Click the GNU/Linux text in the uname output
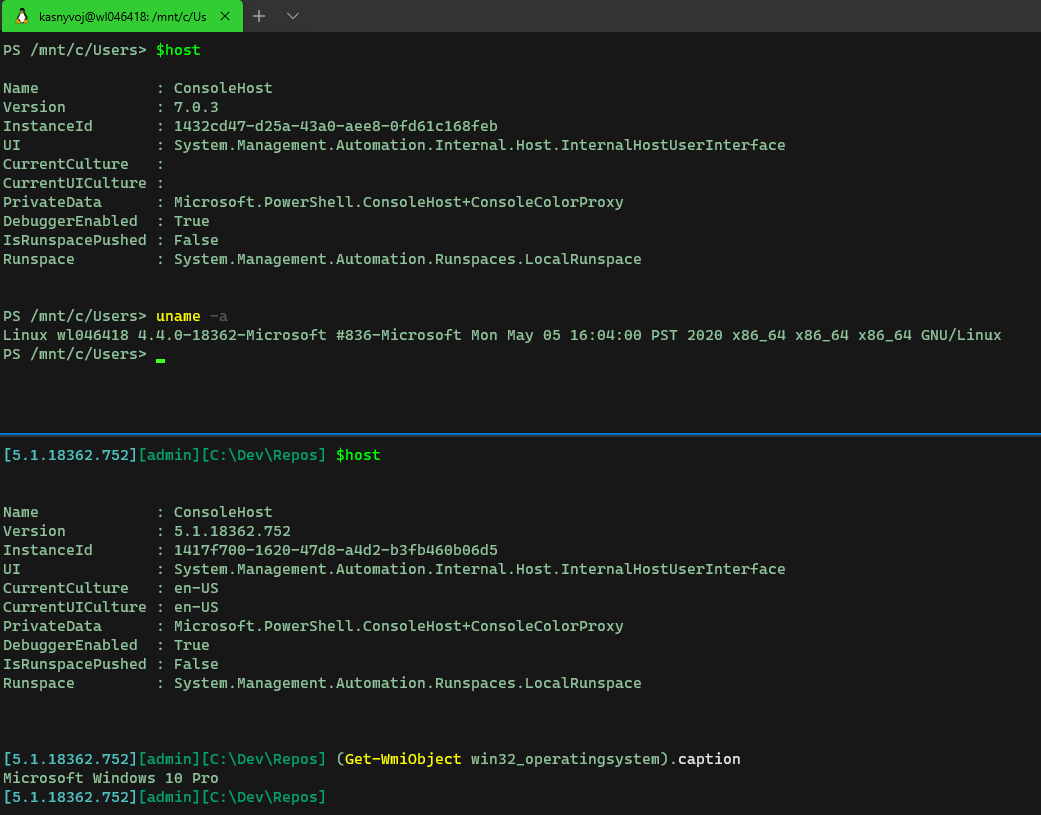This screenshot has height=815, width=1041. [x=960, y=334]
